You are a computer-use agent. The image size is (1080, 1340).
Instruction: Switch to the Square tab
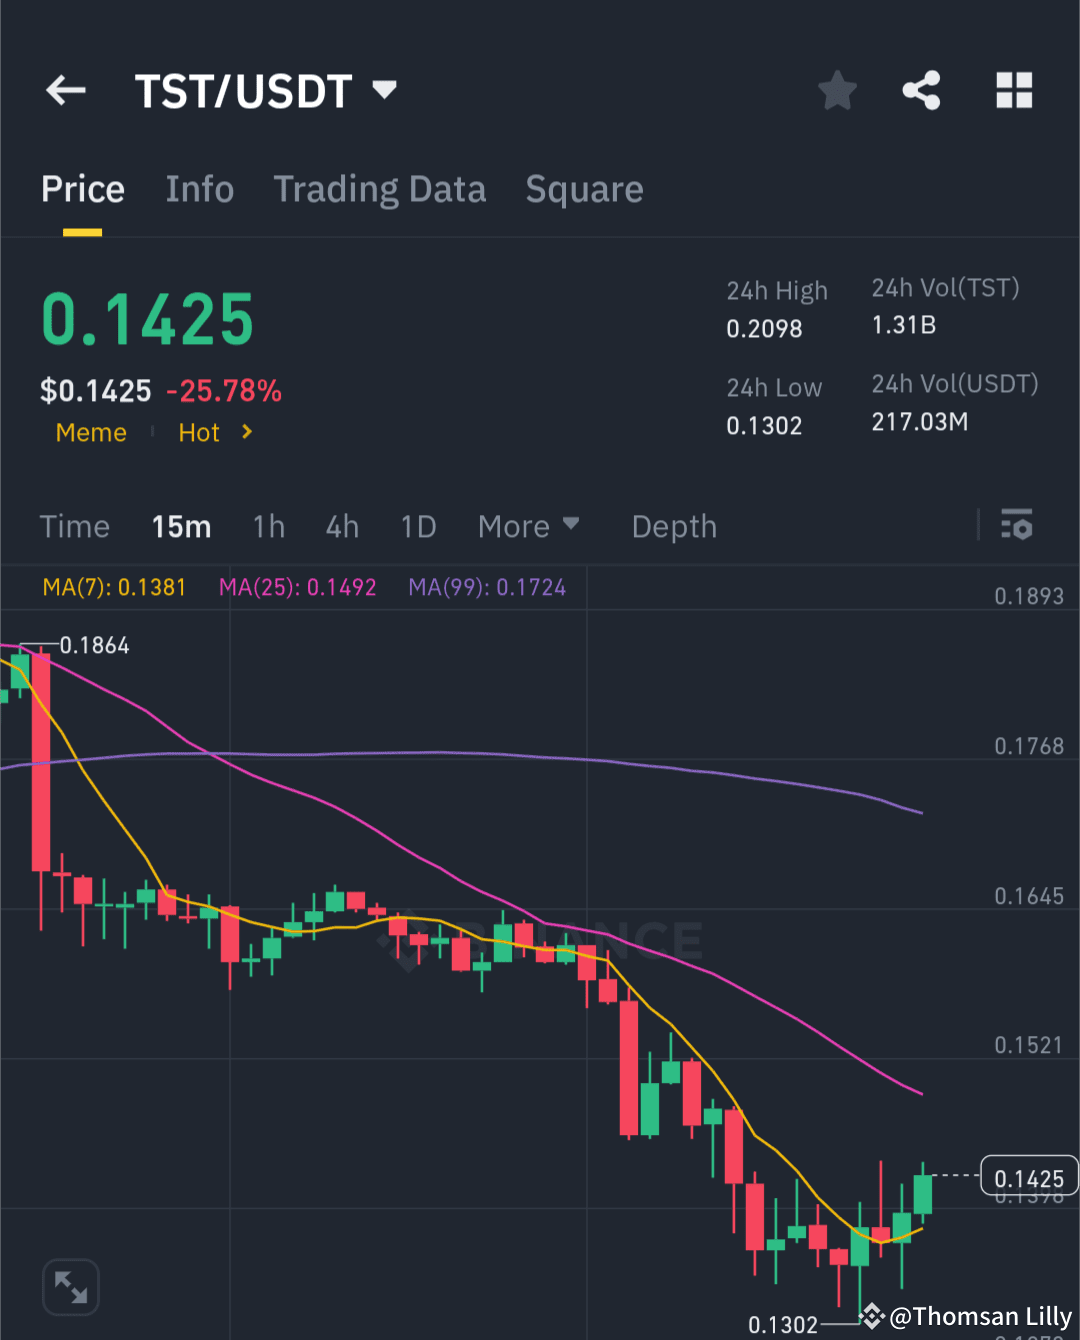(x=584, y=189)
